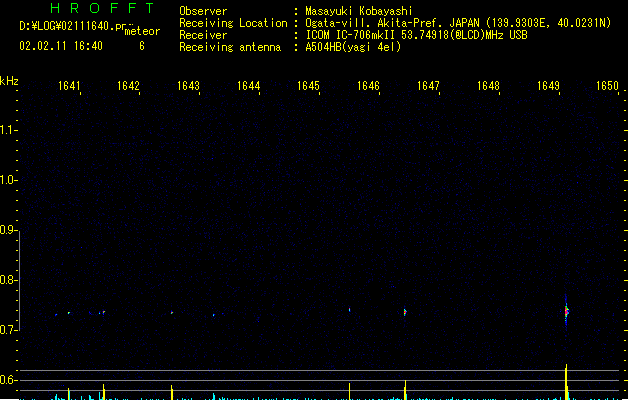Image resolution: width=629 pixels, height=400 pixels.
Task: Click the 1643 time axis marker
Action: coord(188,86)
